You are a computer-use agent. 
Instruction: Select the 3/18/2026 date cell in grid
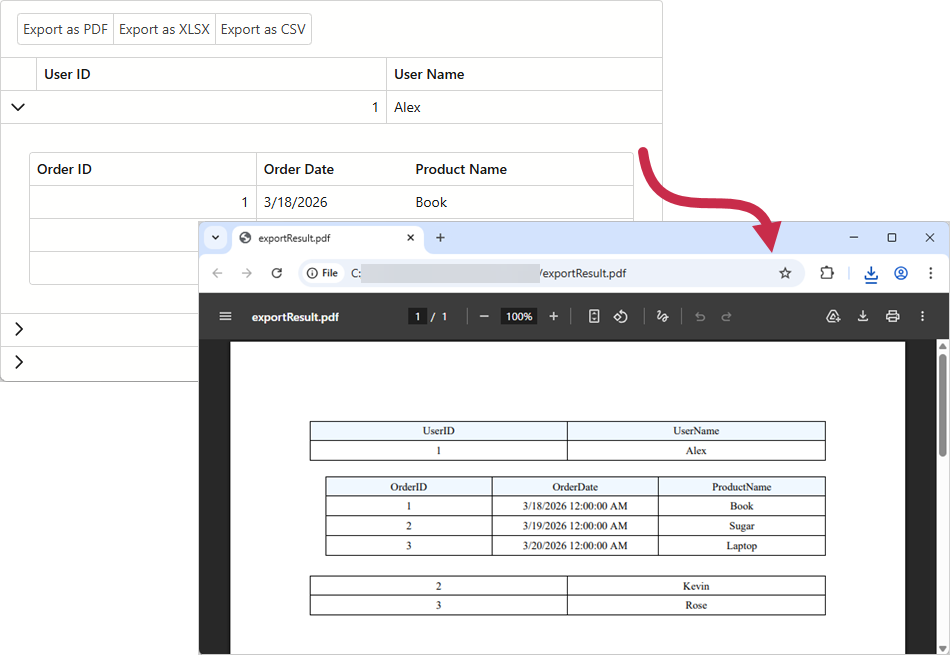(332, 202)
